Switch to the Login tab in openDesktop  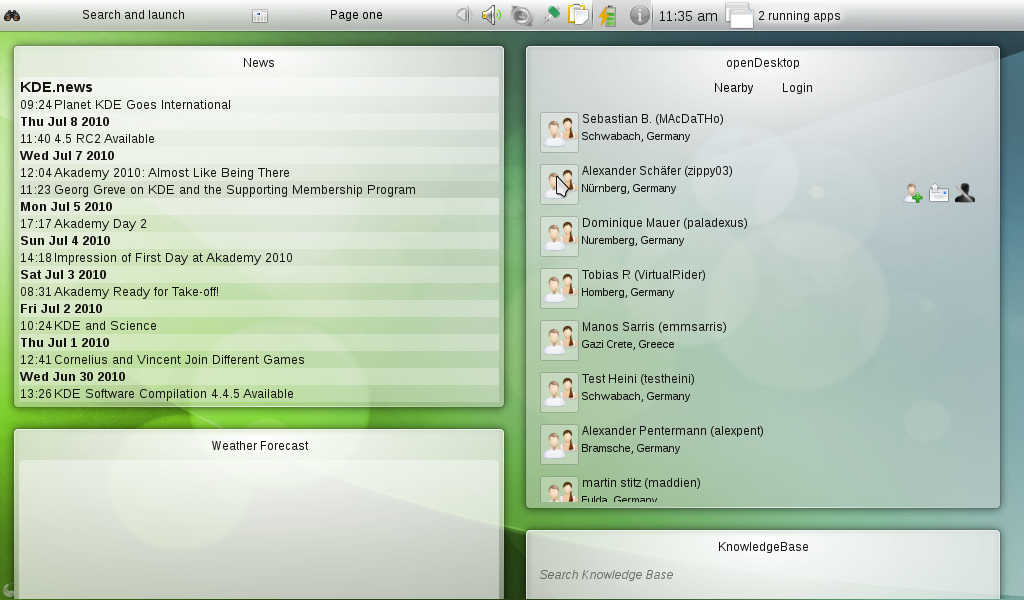coord(797,88)
